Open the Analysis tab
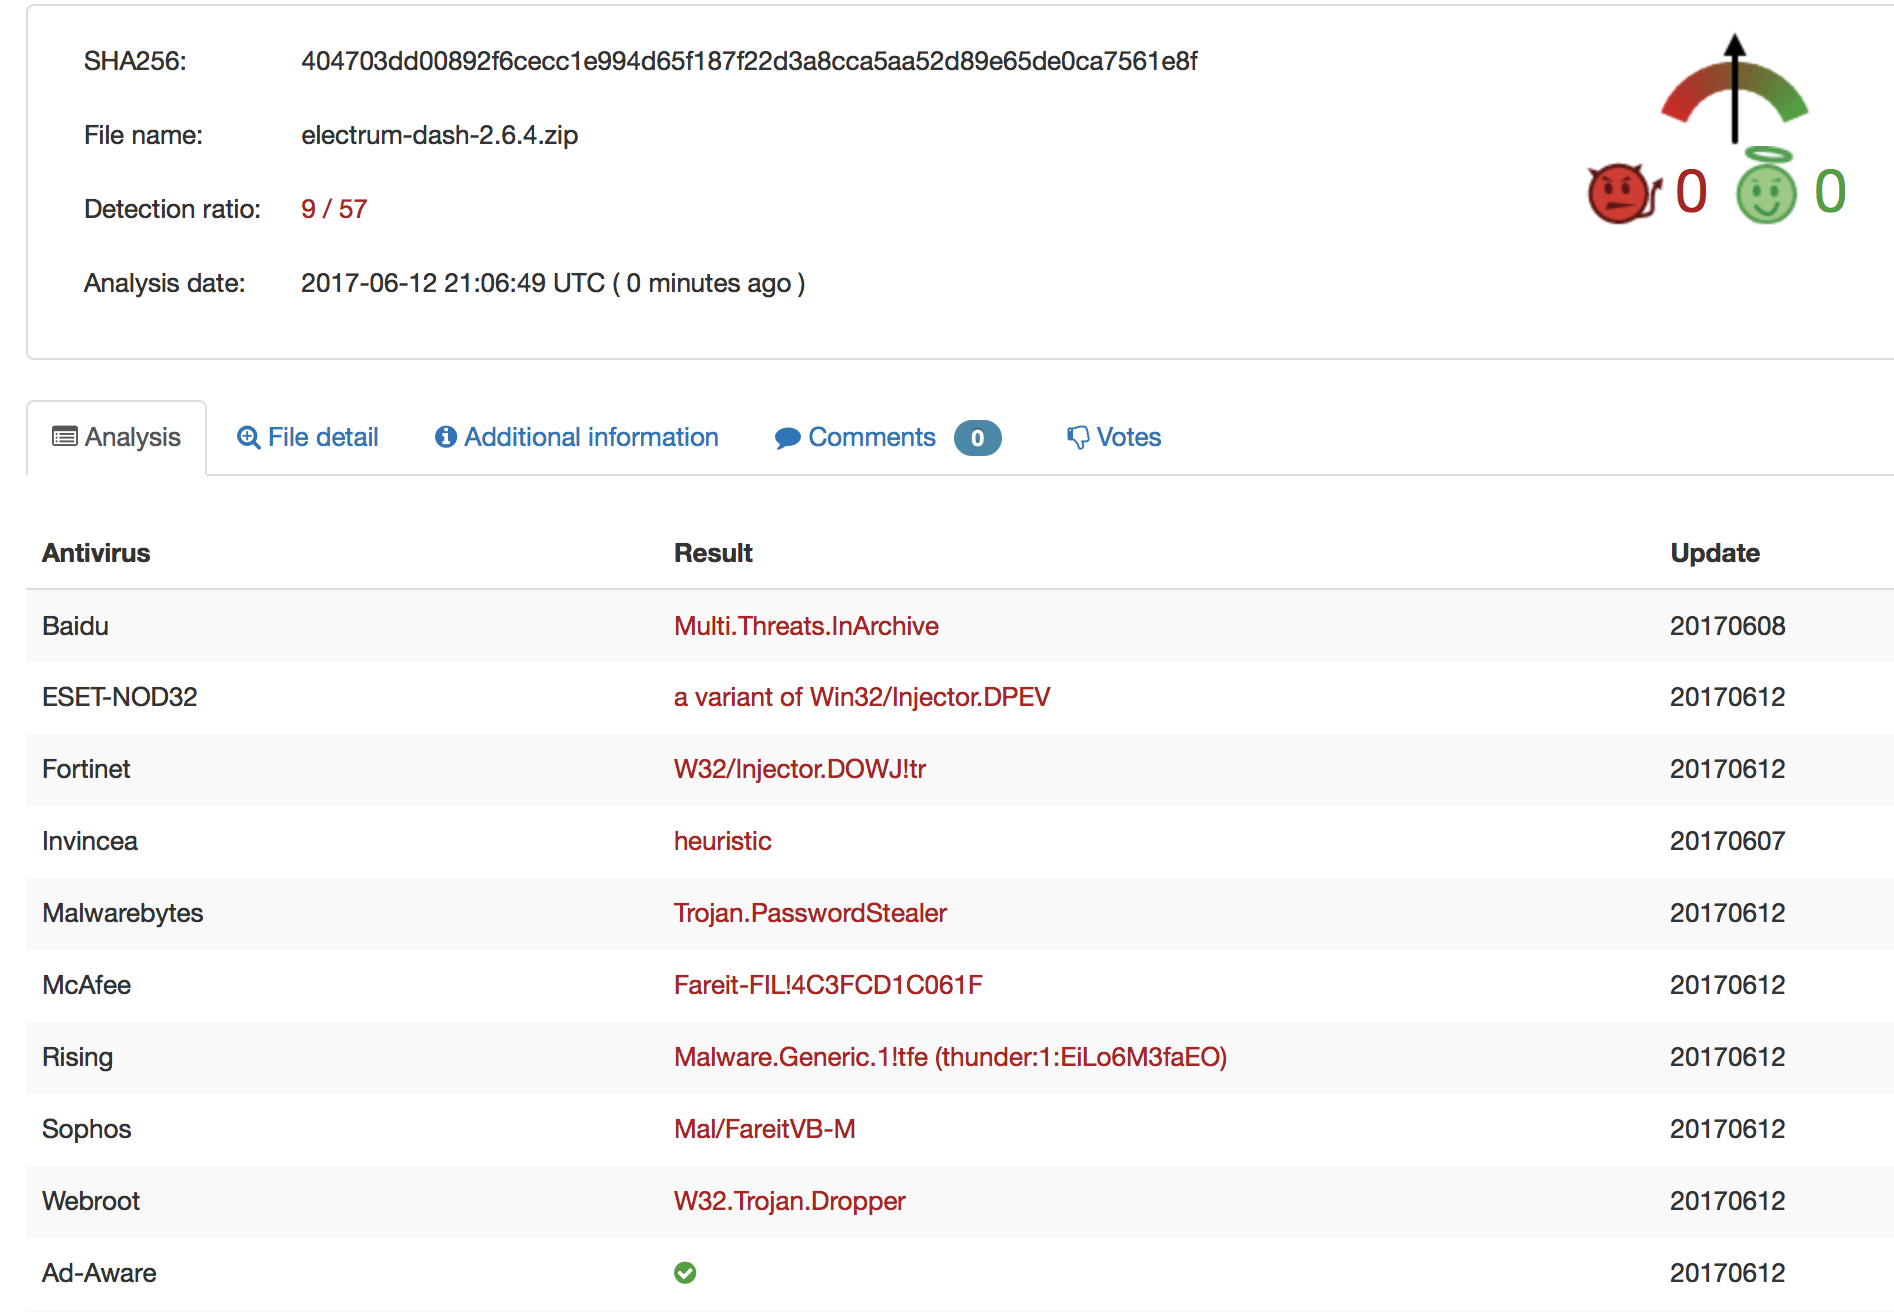Screen dimensions: 1894x1312 [x=117, y=438]
